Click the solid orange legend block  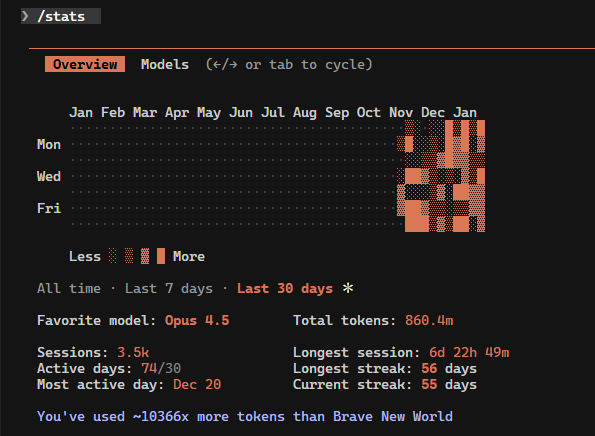click(161, 256)
